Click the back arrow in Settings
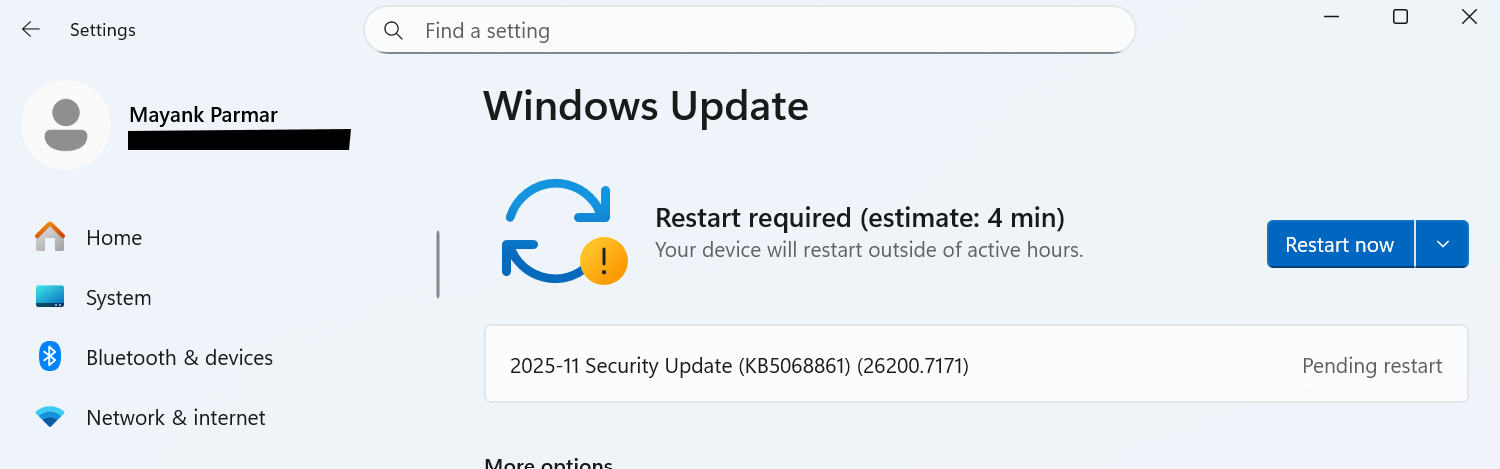Screen dimensions: 1500x469 (x=31, y=30)
